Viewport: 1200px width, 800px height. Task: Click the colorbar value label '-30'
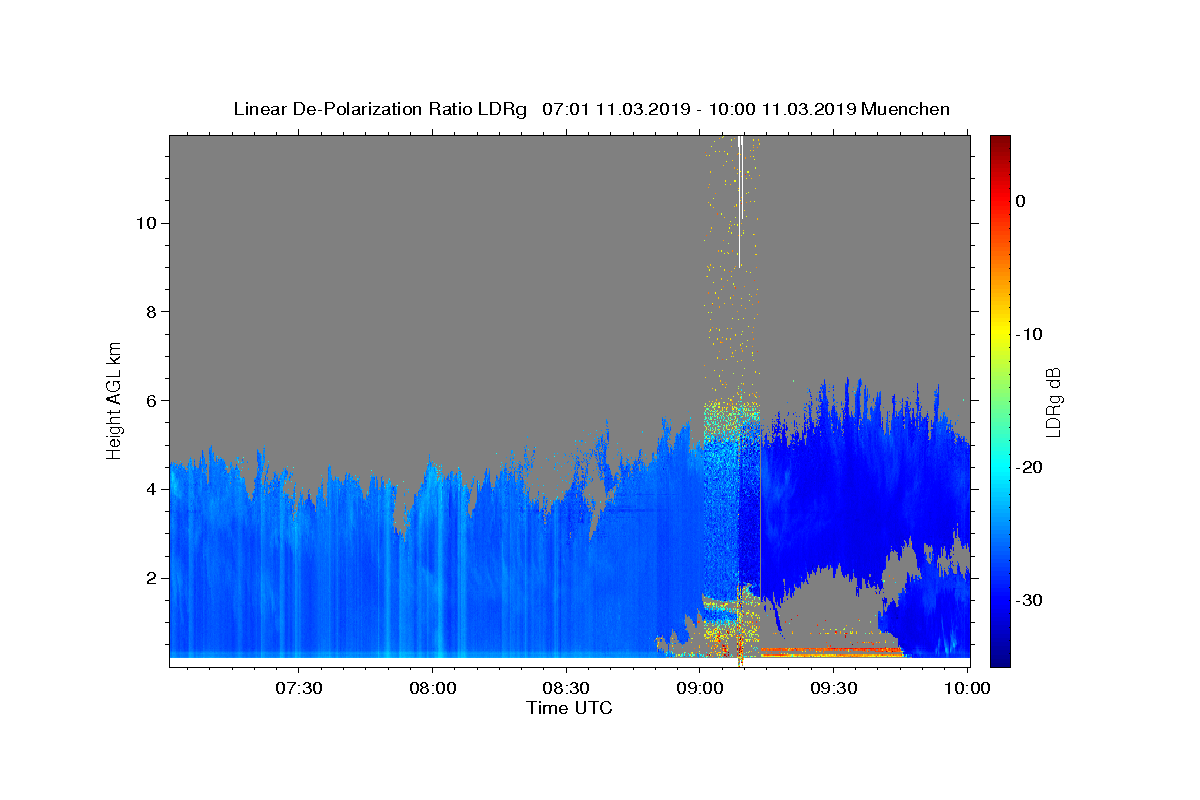point(1028,600)
